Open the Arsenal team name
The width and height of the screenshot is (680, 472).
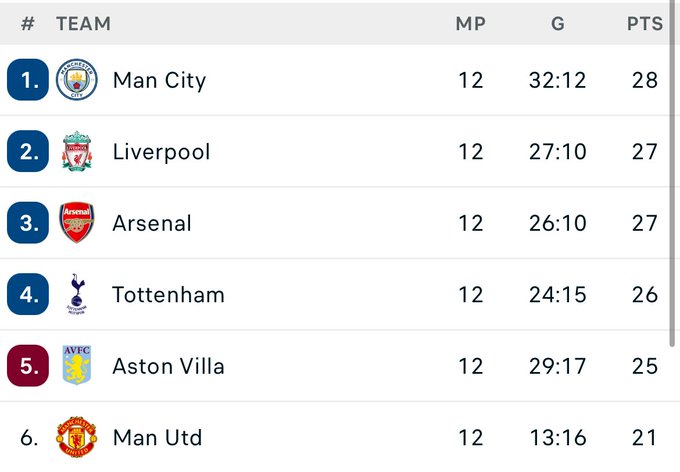pos(152,223)
